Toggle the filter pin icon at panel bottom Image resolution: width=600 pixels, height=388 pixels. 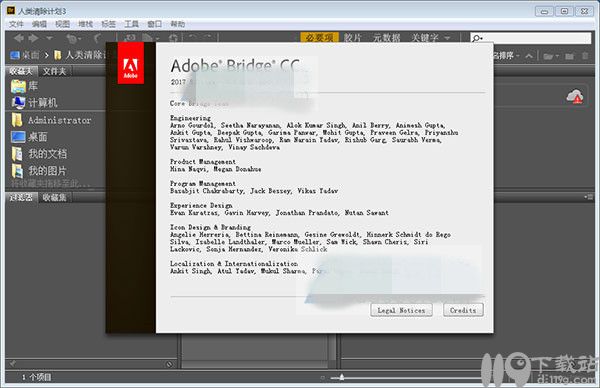pos(13,364)
